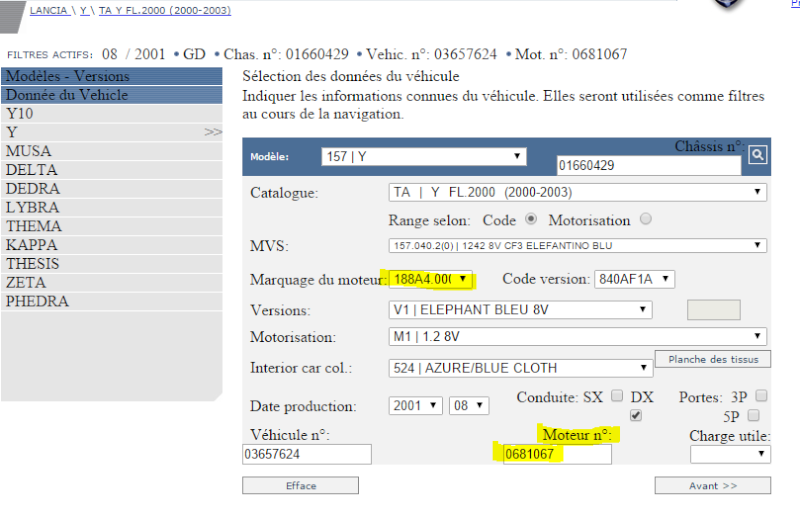Click the Véhicule n° input field

point(307,454)
